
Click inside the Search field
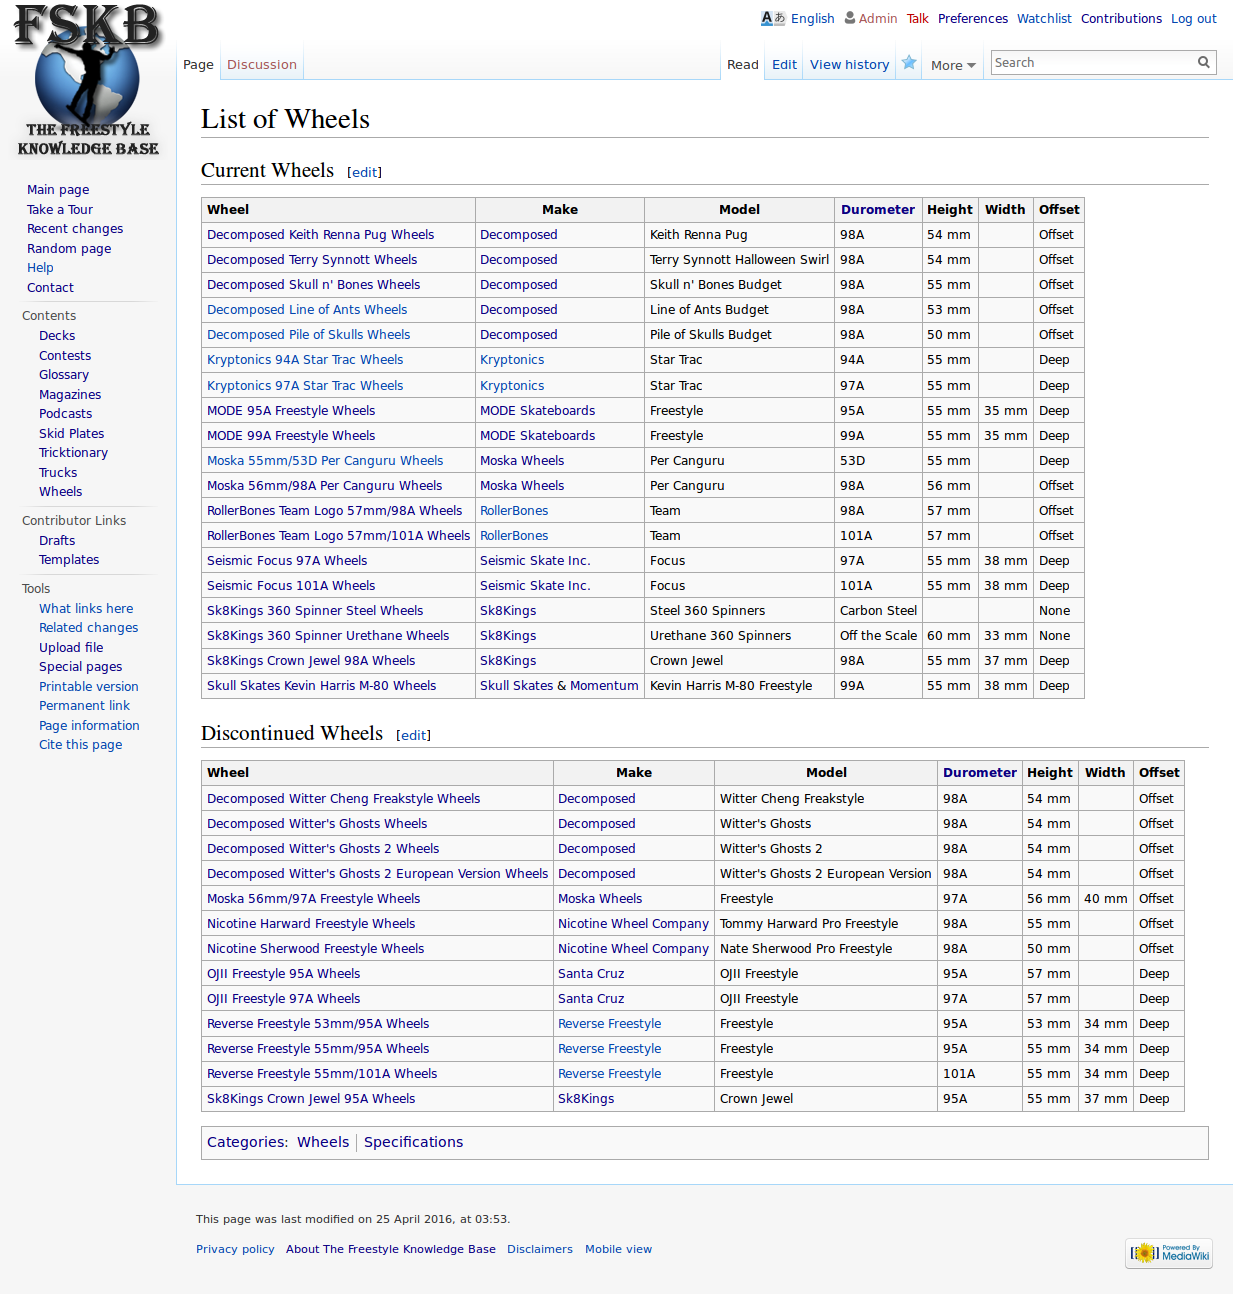1092,63
